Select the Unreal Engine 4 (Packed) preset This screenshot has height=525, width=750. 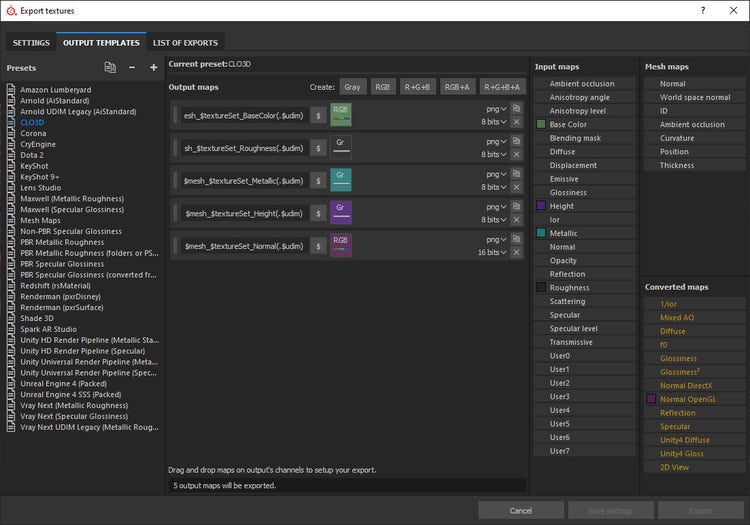(x=64, y=383)
